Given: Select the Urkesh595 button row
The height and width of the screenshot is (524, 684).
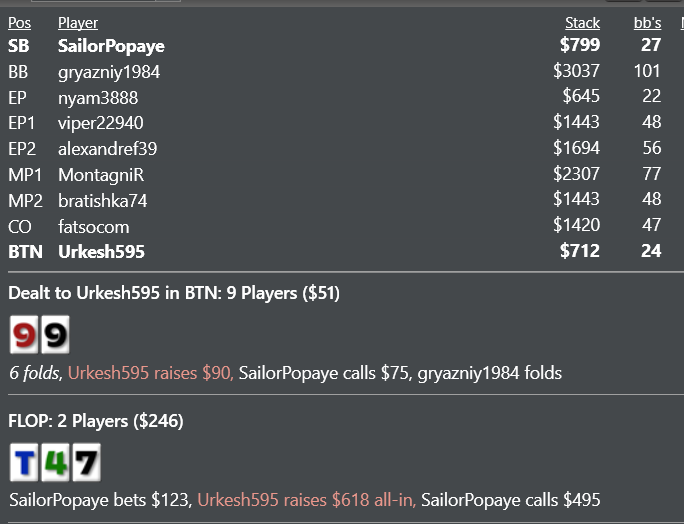Looking at the screenshot, I should 335,251.
